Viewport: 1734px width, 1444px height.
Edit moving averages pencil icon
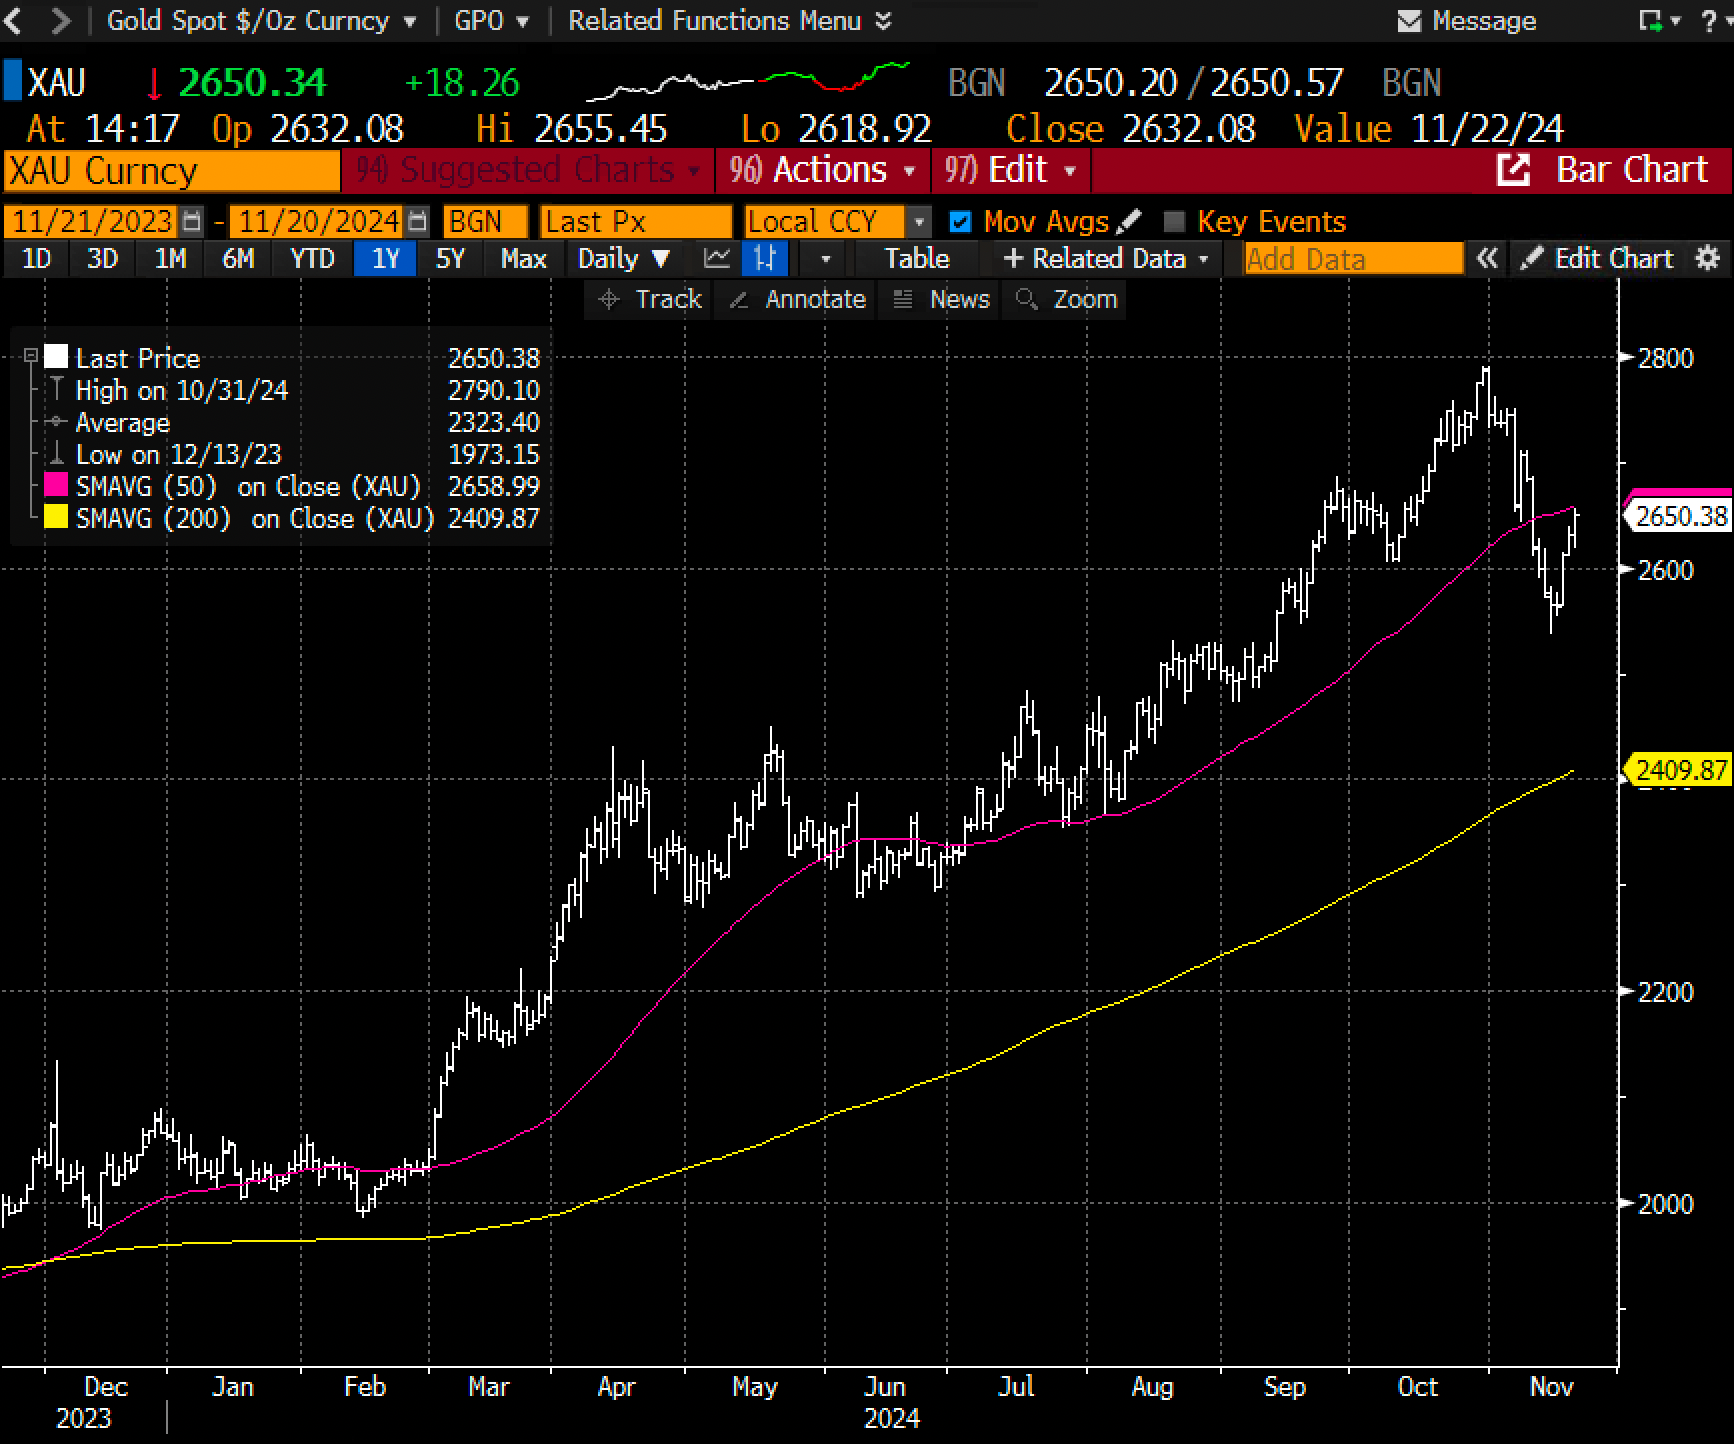tap(1128, 221)
